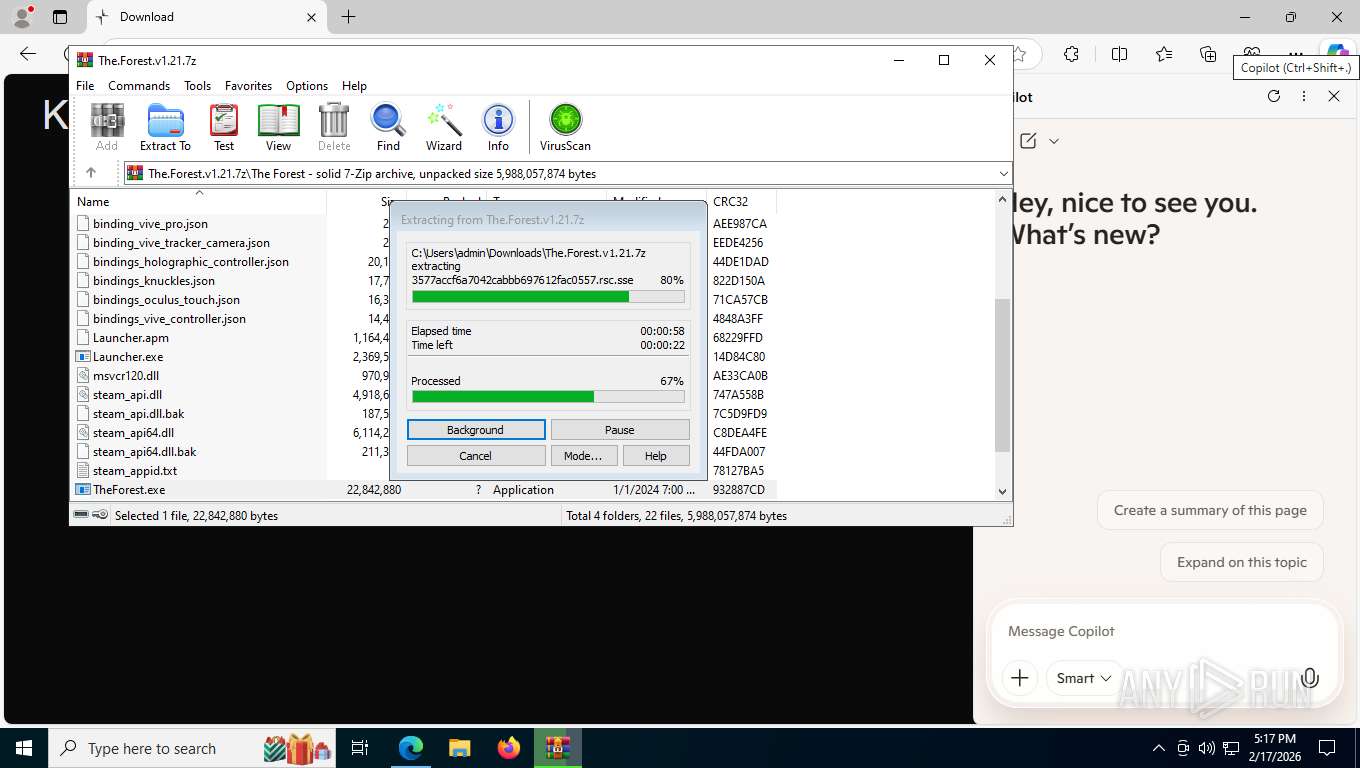Viewport: 1360px width, 768px height.
Task: Open the File menu
Action: click(x=85, y=86)
